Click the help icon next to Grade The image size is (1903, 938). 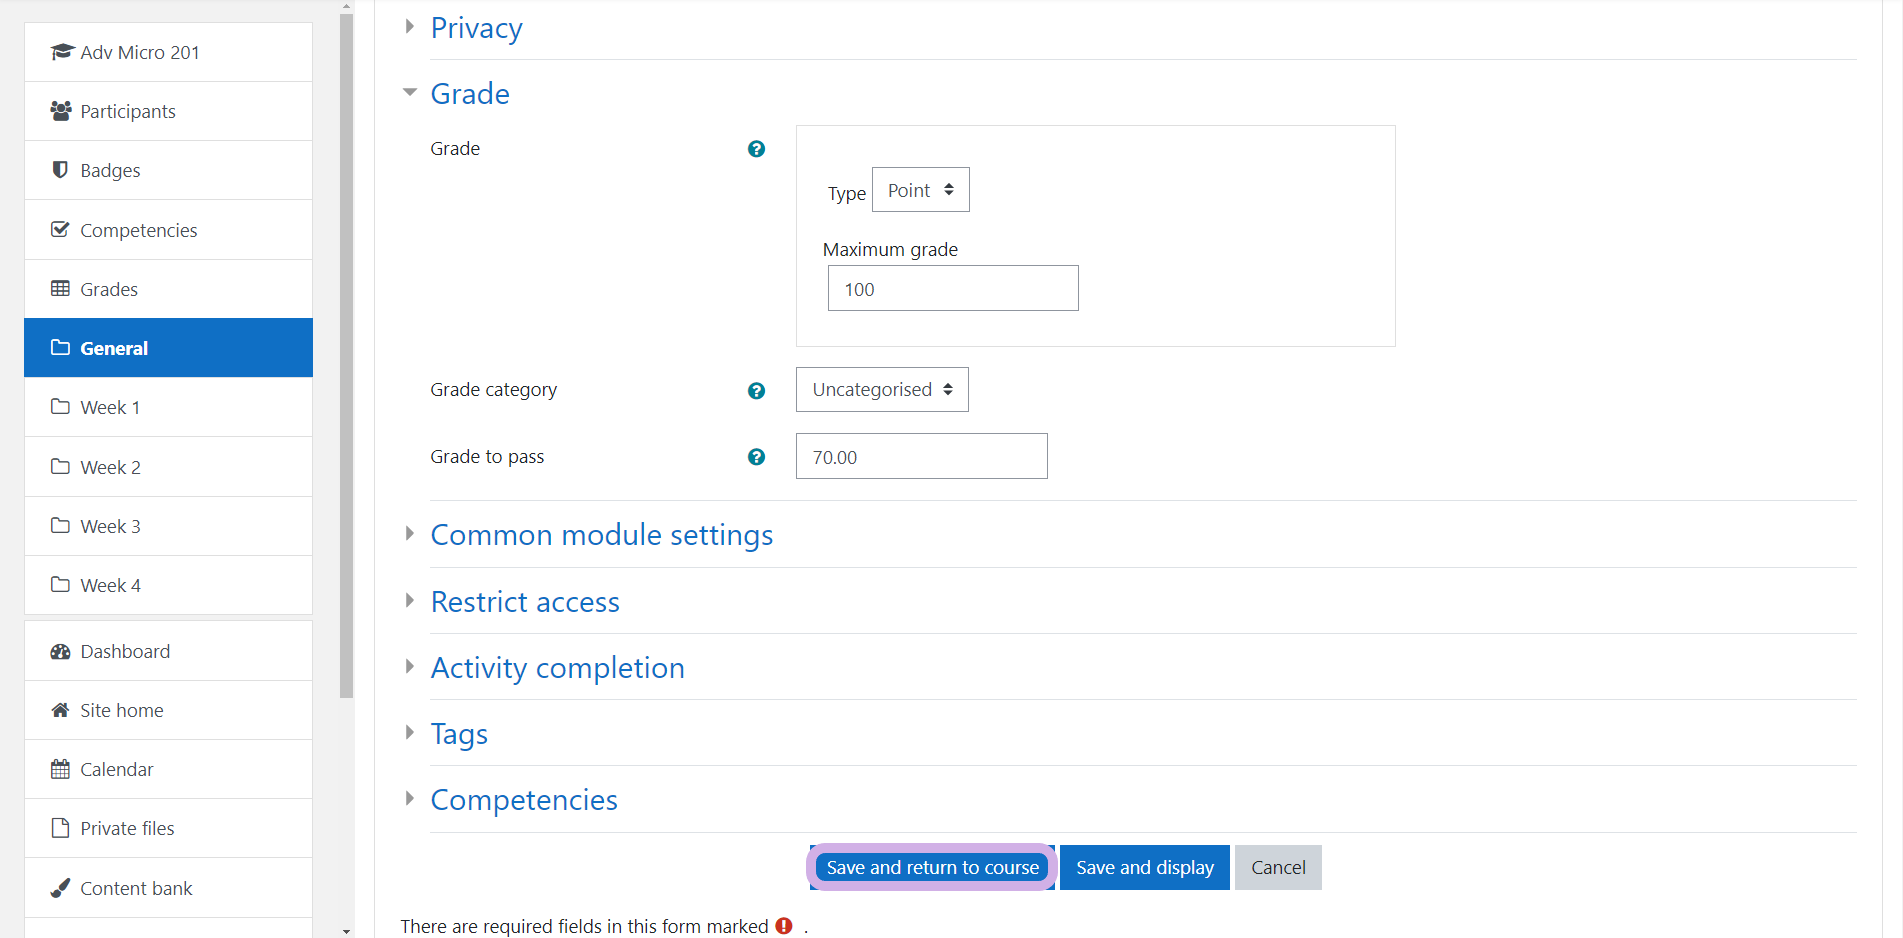[756, 149]
